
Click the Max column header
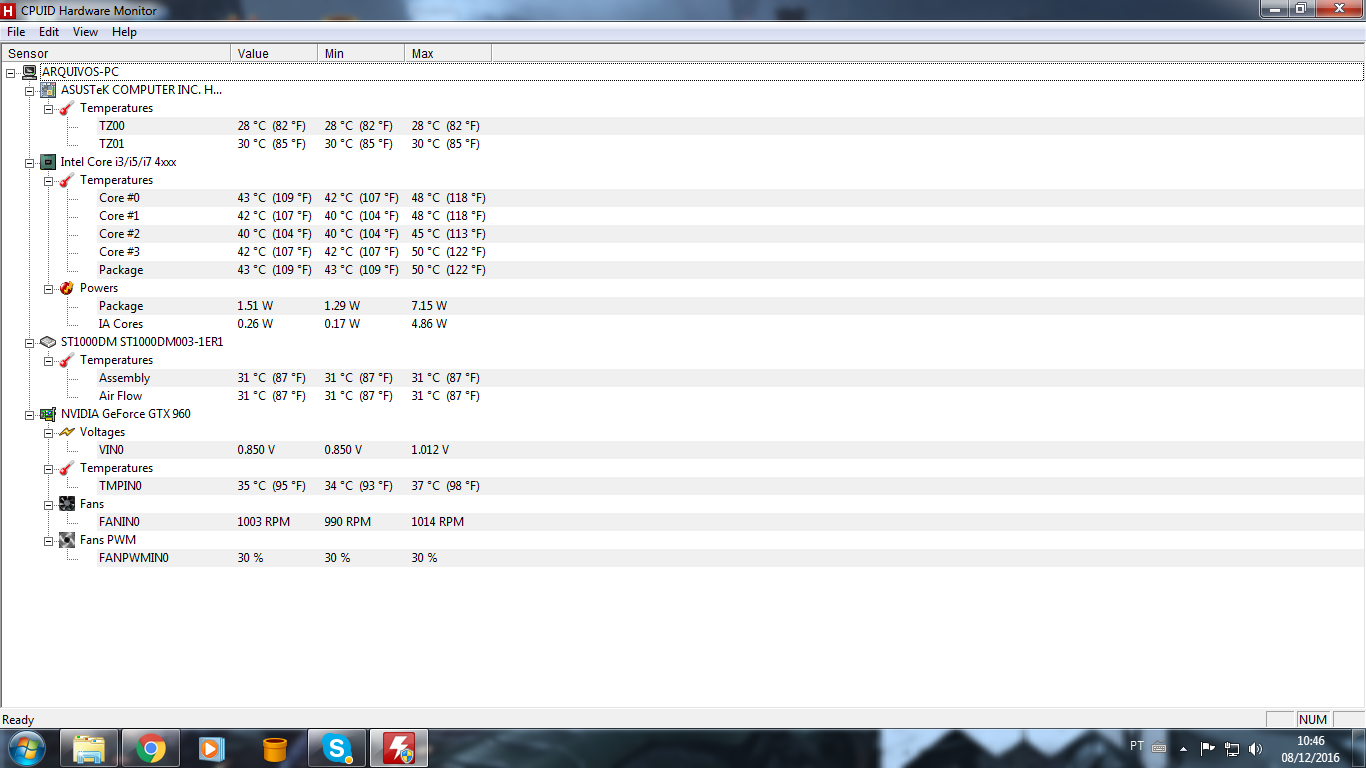click(x=448, y=53)
